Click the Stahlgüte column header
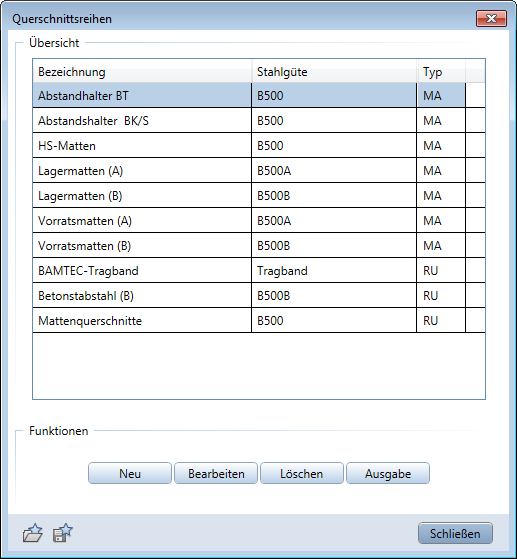The height and width of the screenshot is (559, 517). pyautogui.click(x=334, y=72)
